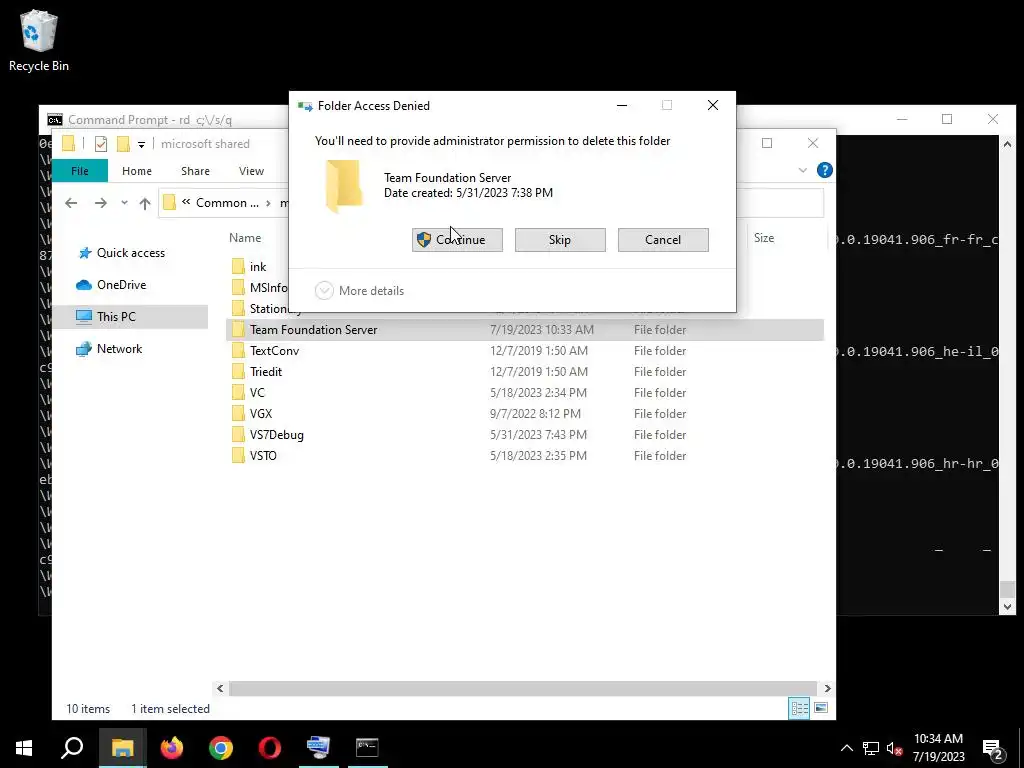Select the VC folder
The height and width of the screenshot is (768, 1024).
point(257,392)
